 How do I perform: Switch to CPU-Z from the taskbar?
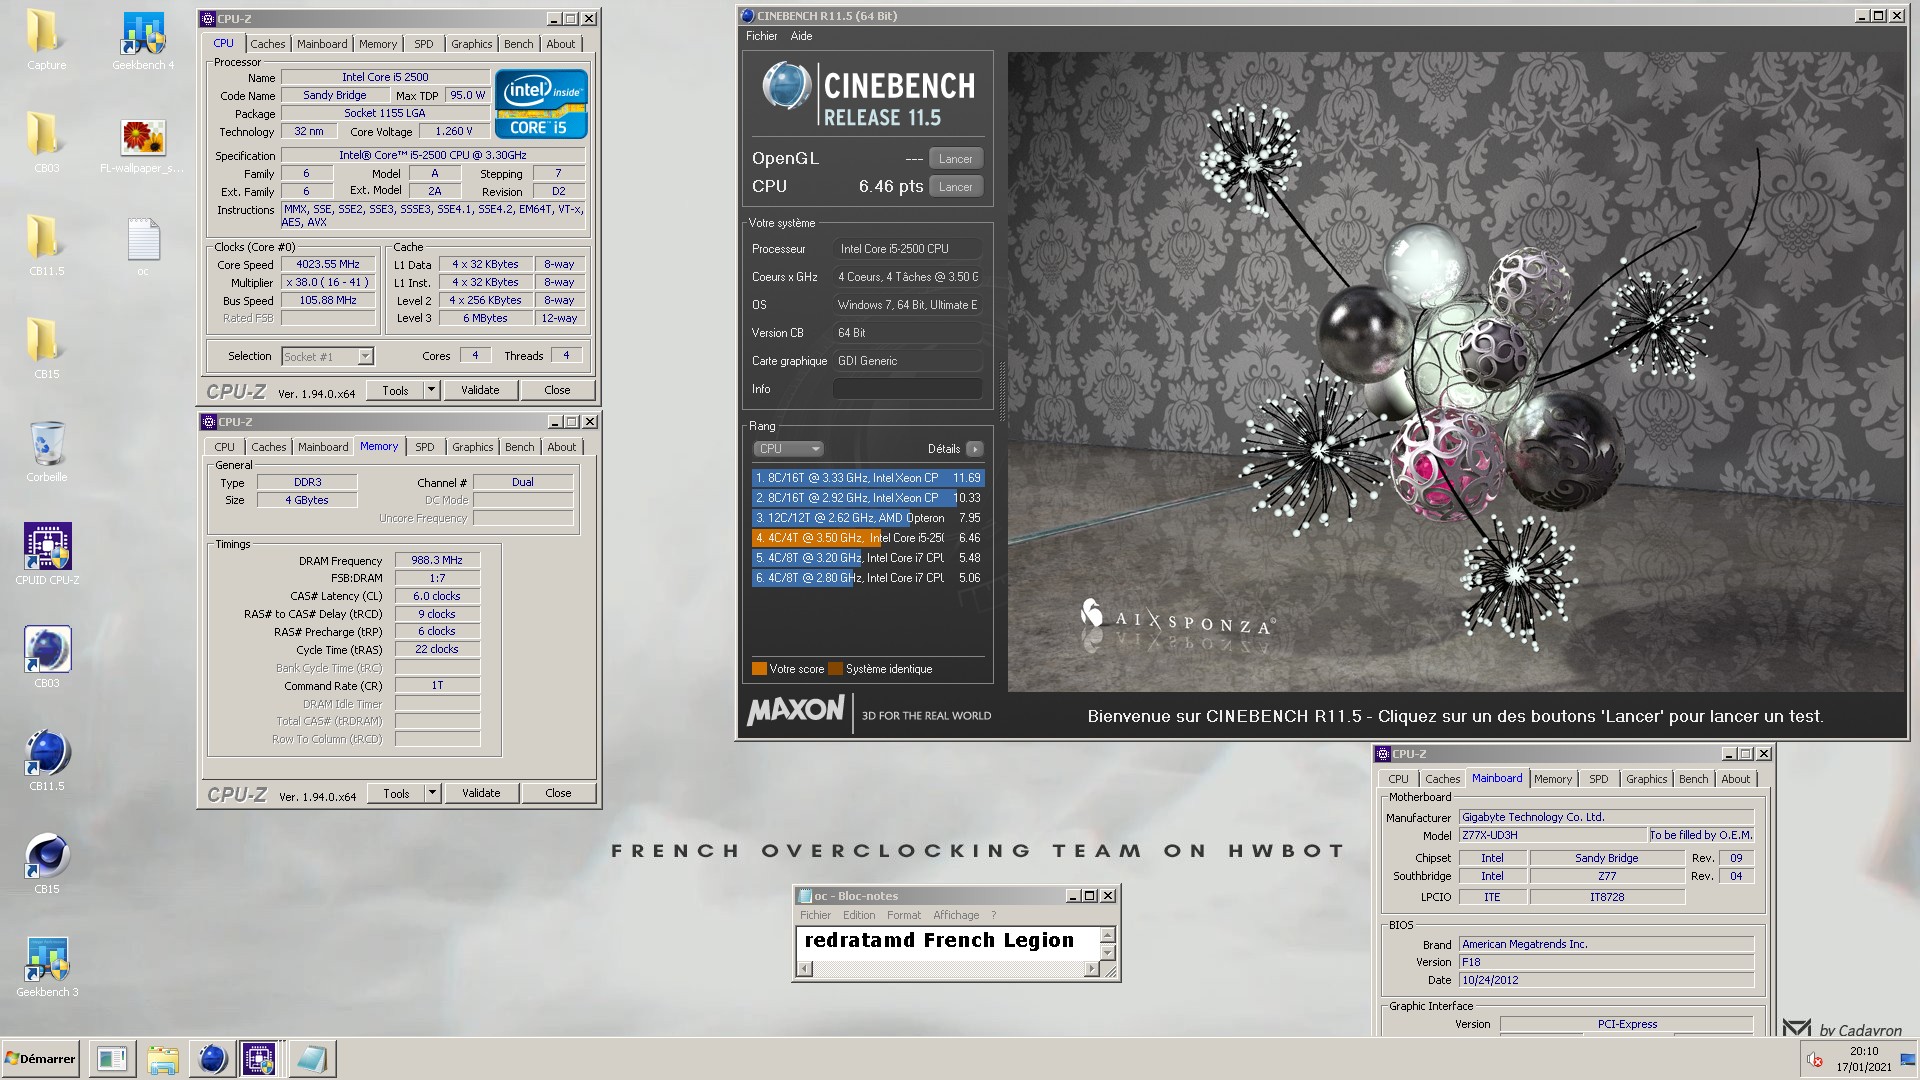point(260,1059)
